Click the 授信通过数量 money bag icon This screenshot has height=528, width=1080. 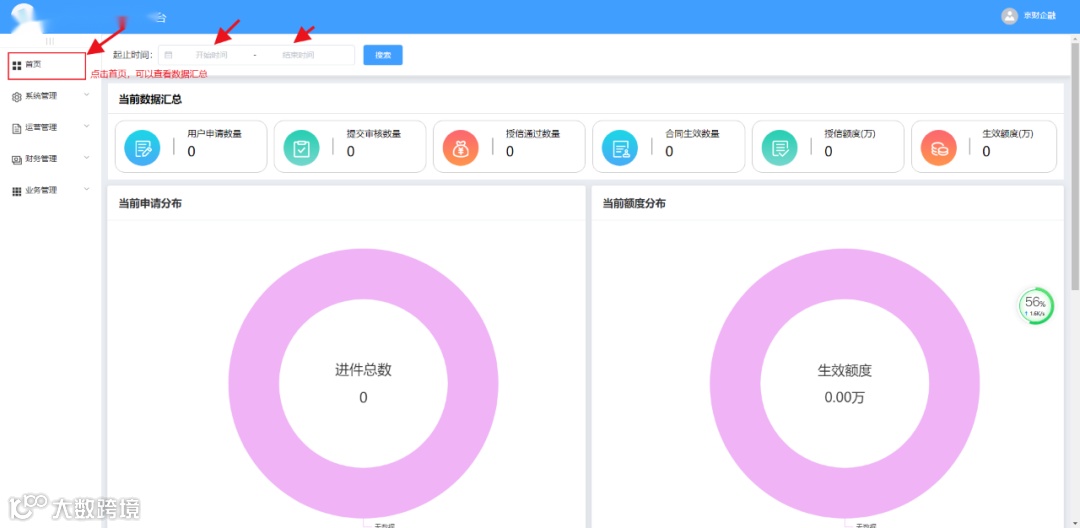(x=460, y=148)
